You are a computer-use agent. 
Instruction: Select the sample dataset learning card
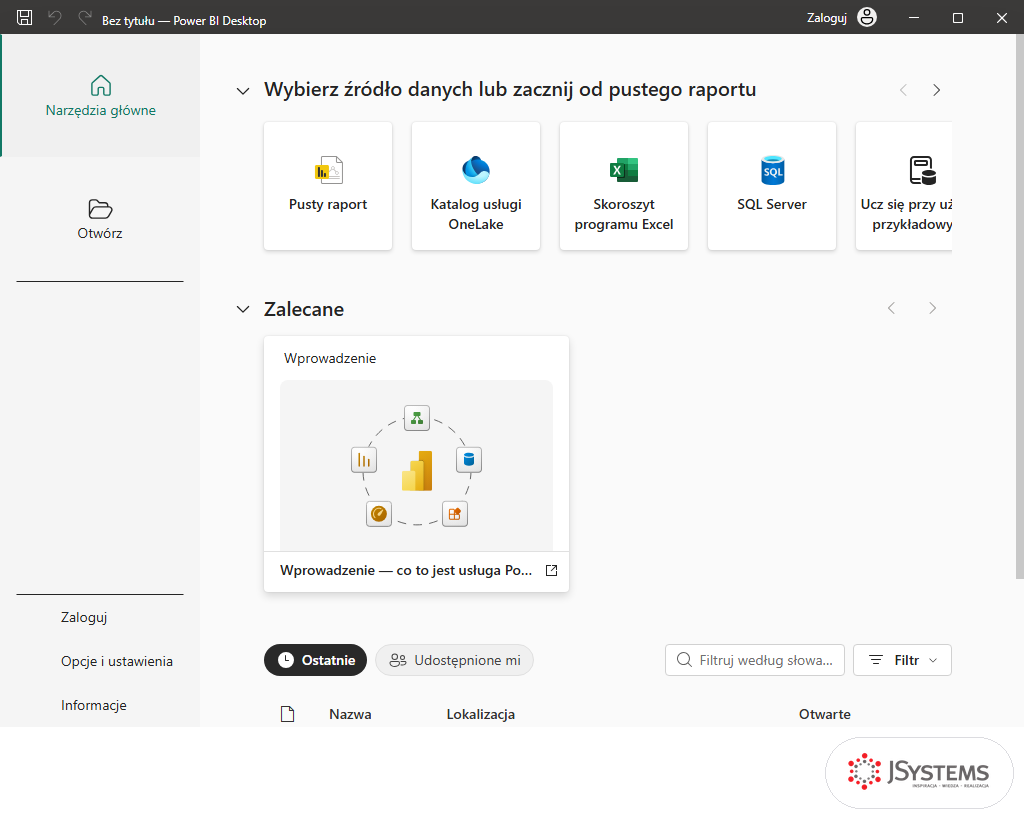tap(904, 186)
